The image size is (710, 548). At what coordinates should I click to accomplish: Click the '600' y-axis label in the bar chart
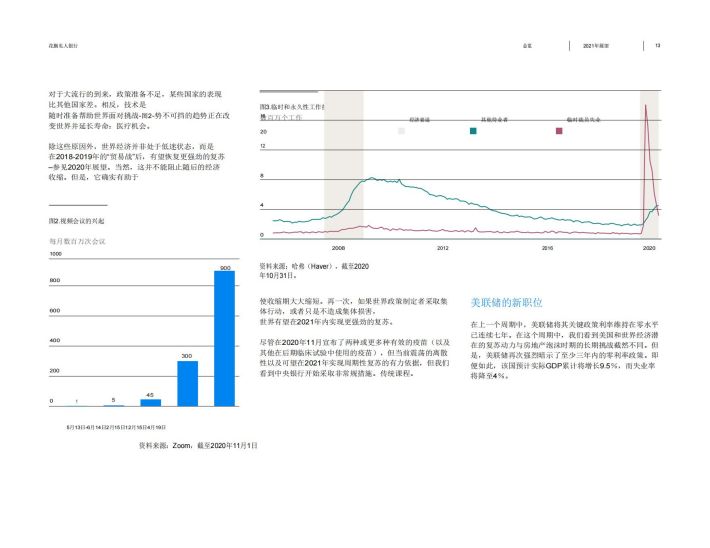pos(55,311)
